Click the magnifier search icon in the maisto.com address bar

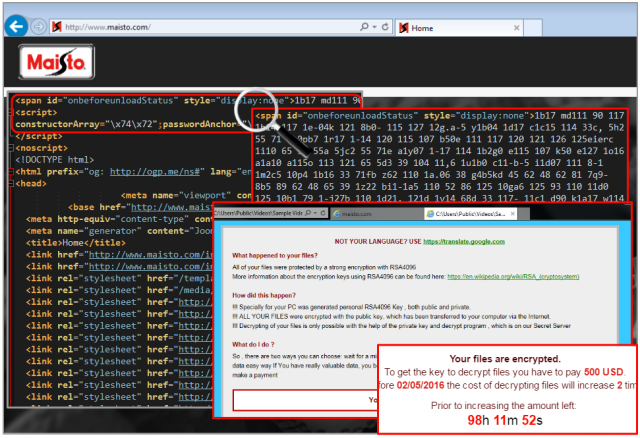(x=364, y=27)
